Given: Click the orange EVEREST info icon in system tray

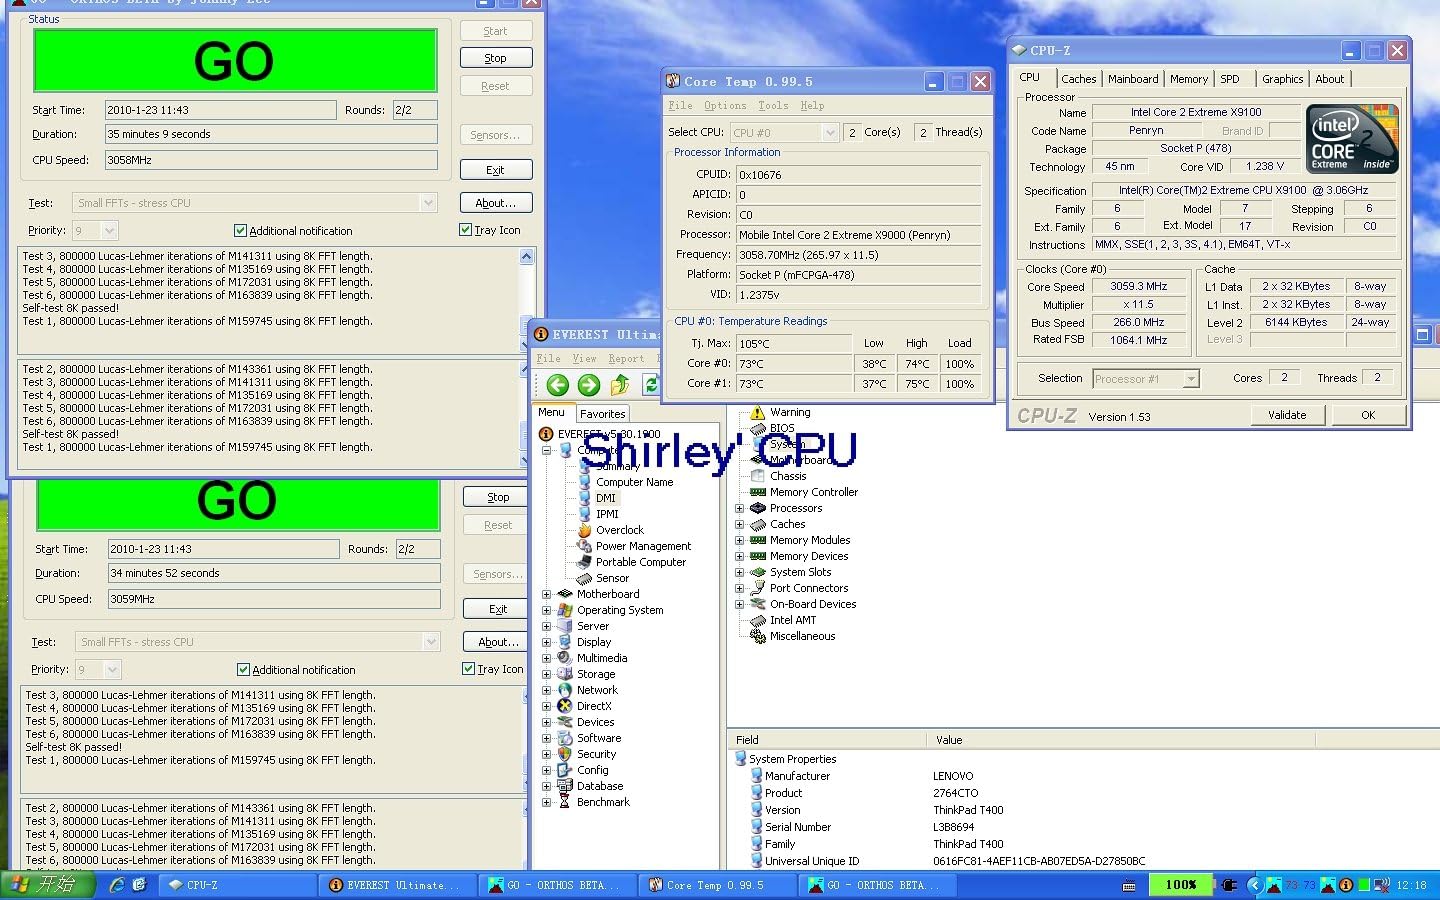Looking at the screenshot, I should (x=1345, y=885).
